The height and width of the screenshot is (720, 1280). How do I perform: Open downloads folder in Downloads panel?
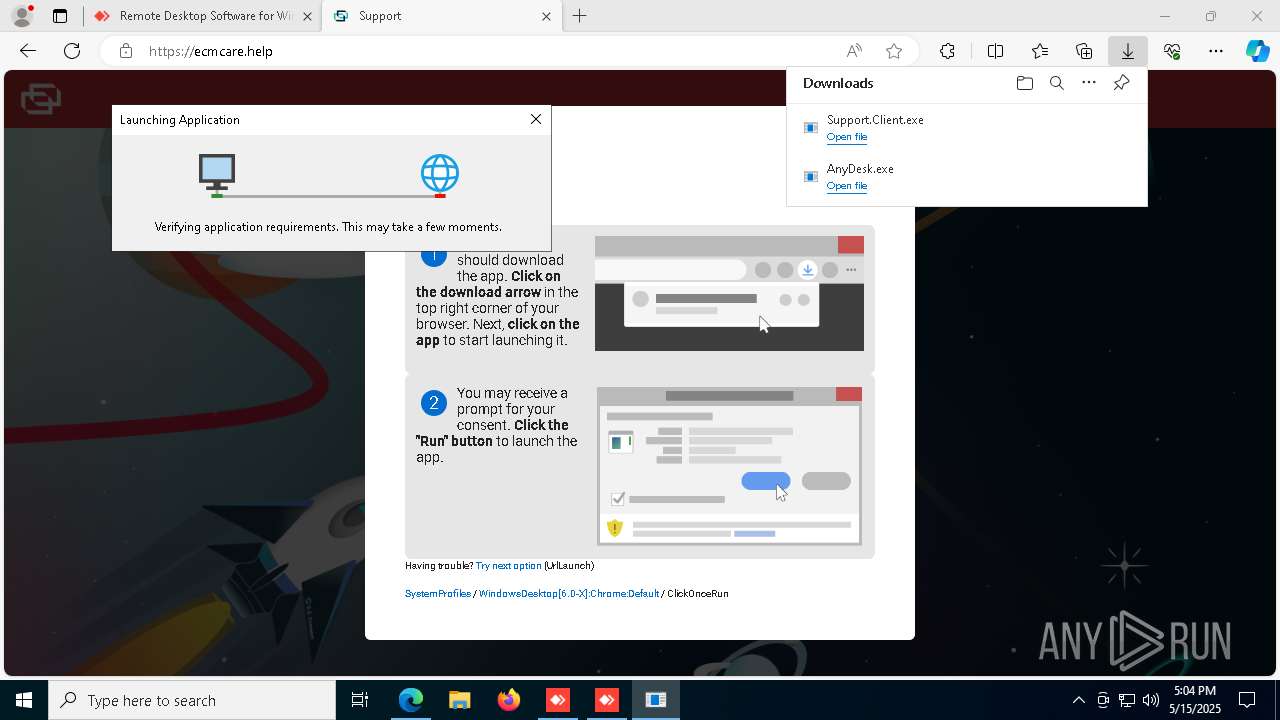1024,83
